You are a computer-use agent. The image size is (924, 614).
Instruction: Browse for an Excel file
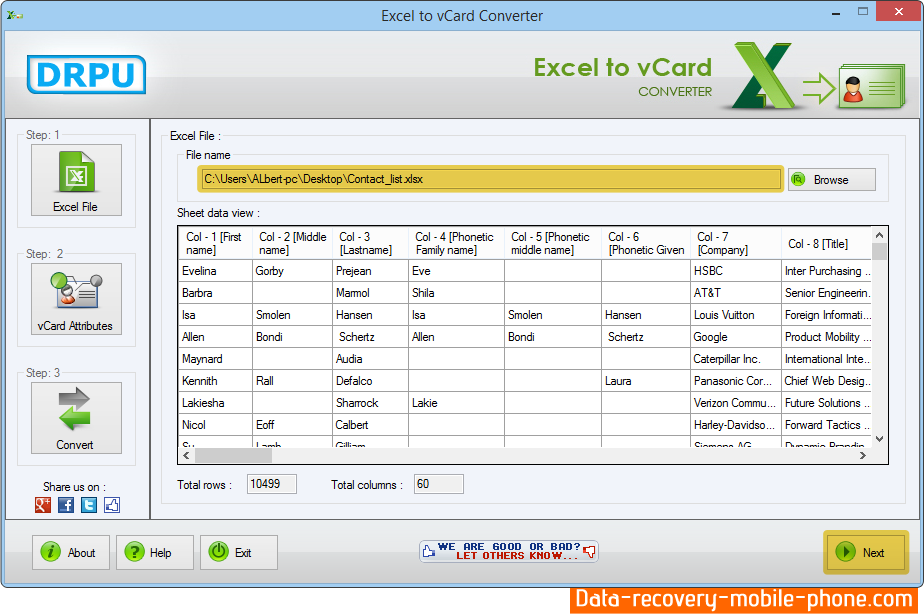coord(831,180)
